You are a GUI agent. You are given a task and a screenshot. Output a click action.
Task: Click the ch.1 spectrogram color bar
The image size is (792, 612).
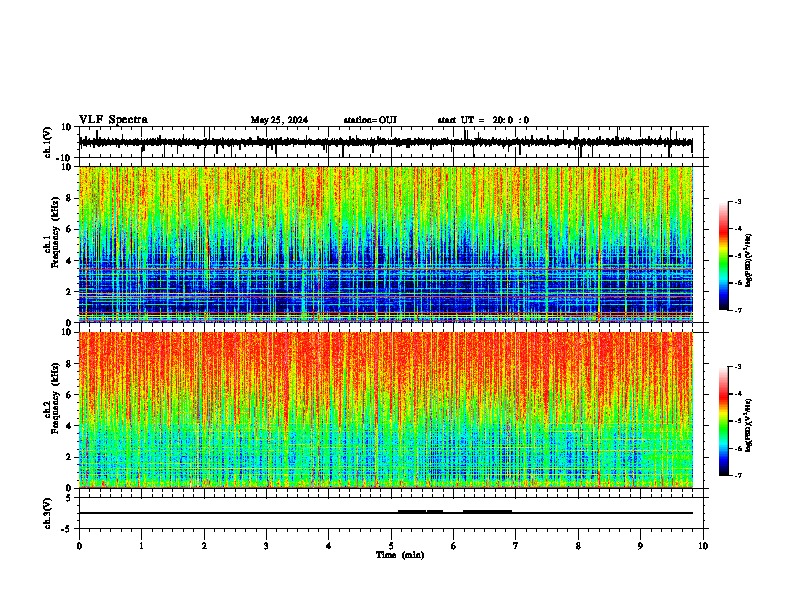pos(724,256)
